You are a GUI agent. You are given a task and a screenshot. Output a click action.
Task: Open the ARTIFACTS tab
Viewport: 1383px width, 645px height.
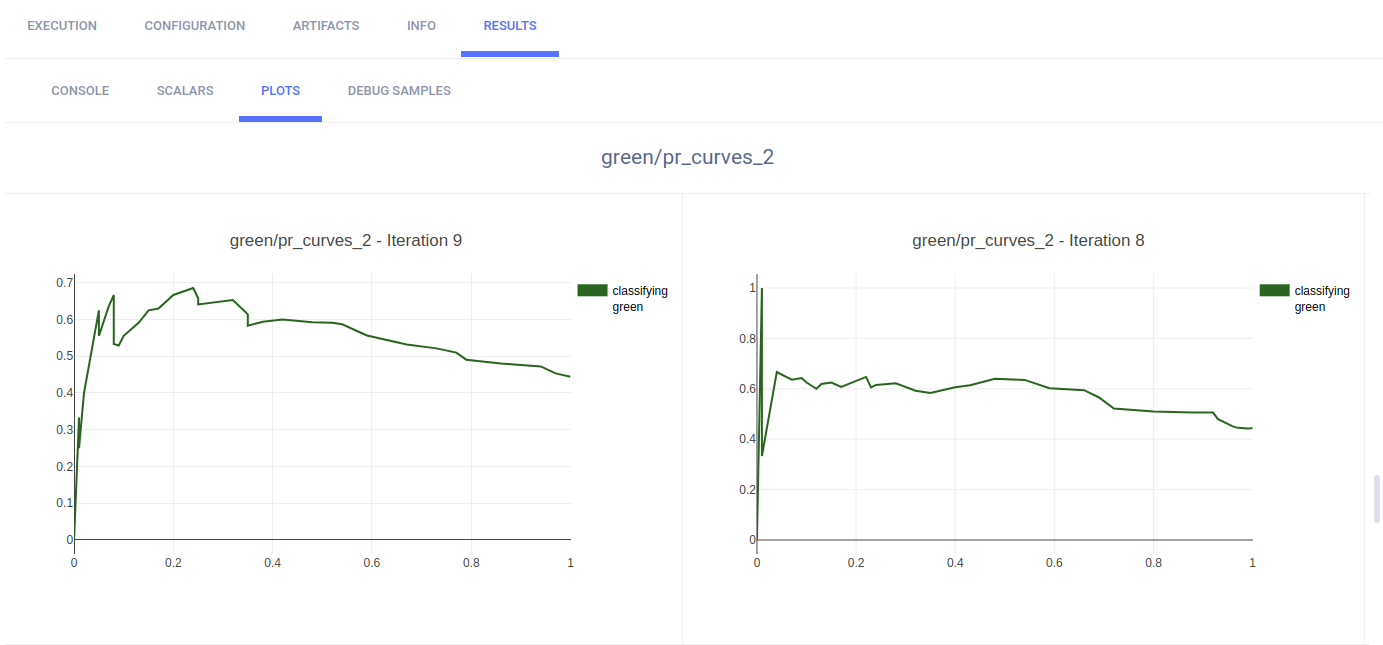(x=326, y=26)
